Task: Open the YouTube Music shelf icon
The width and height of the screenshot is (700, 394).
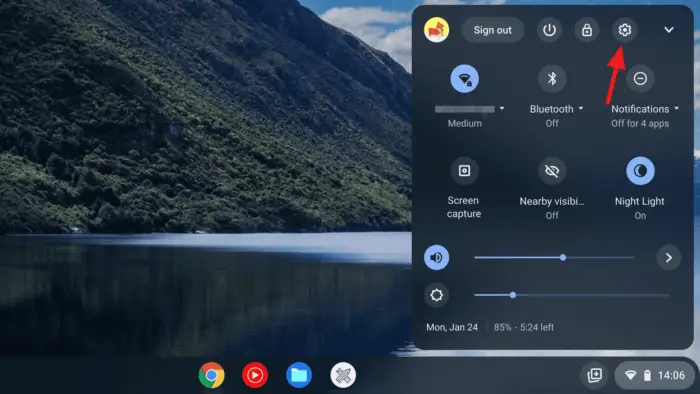Action: click(x=255, y=375)
